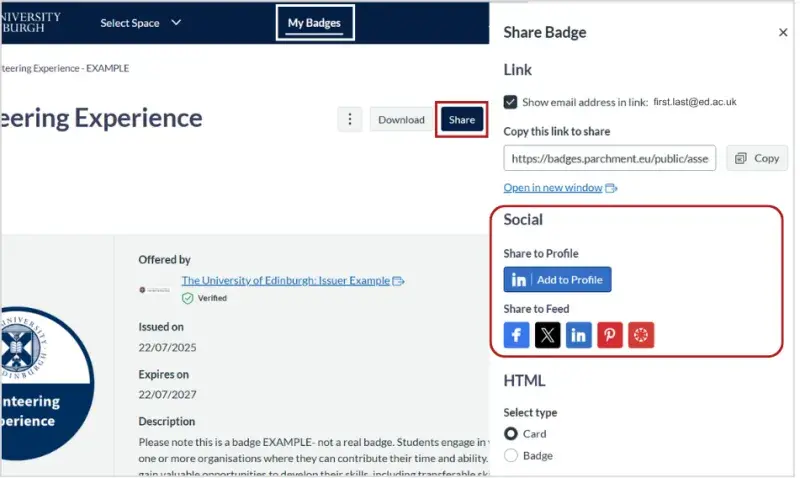Screen dimensions: 800x478
Task: Click the issued date 22/07/2025
Action: click(168, 349)
